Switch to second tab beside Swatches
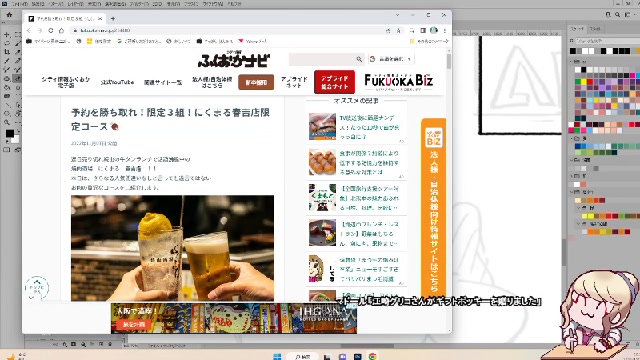The image size is (640, 360). (595, 29)
